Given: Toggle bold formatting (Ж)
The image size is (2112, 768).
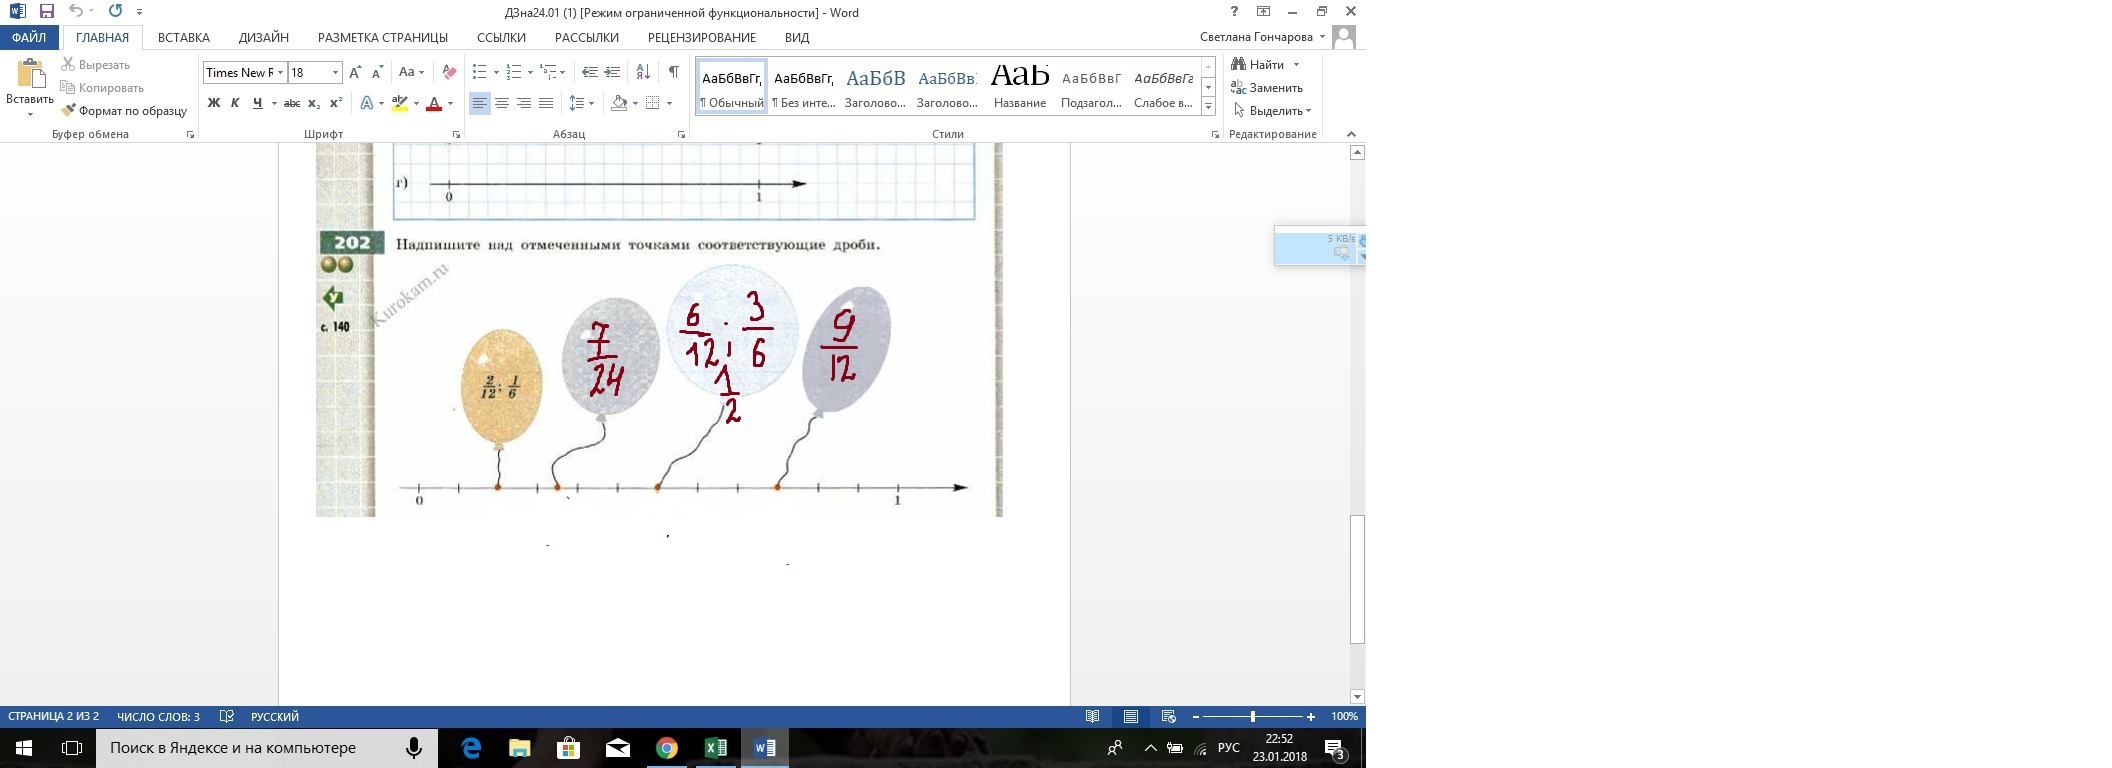Looking at the screenshot, I should (x=213, y=103).
